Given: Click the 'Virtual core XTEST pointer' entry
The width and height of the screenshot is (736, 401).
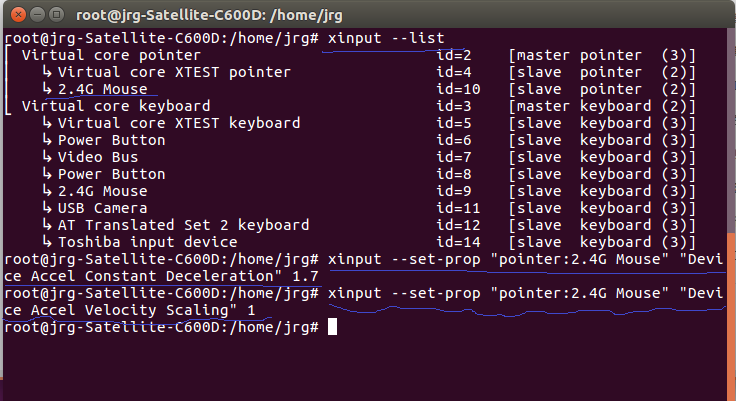Looking at the screenshot, I should coord(174,72).
